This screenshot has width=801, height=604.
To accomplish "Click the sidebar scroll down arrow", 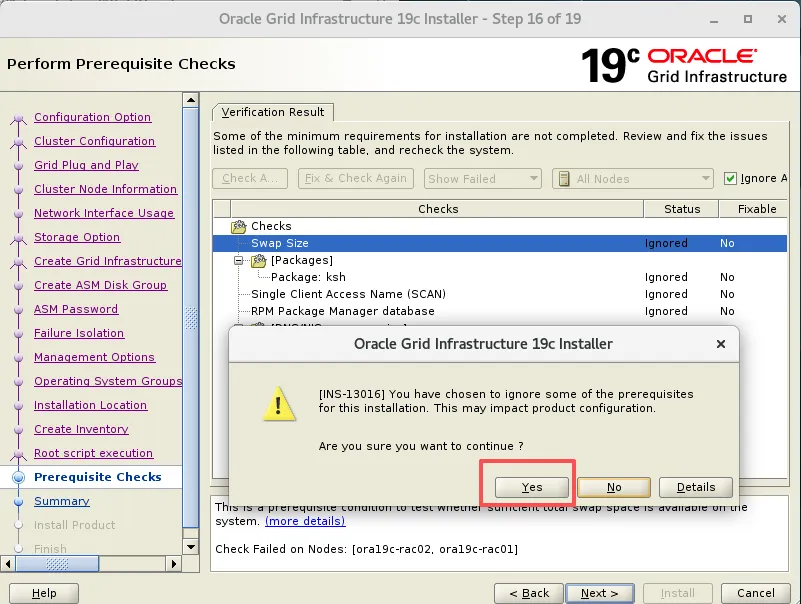I will (x=191, y=547).
